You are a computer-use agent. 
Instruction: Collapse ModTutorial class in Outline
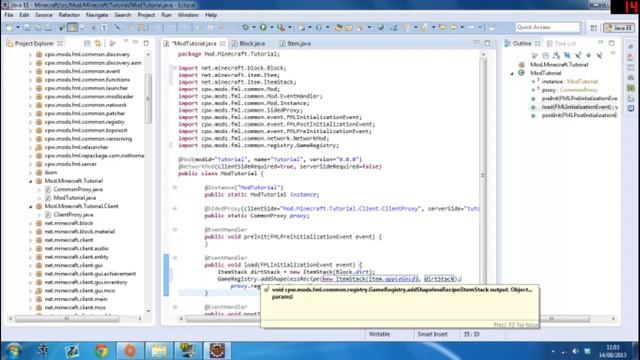coord(512,73)
